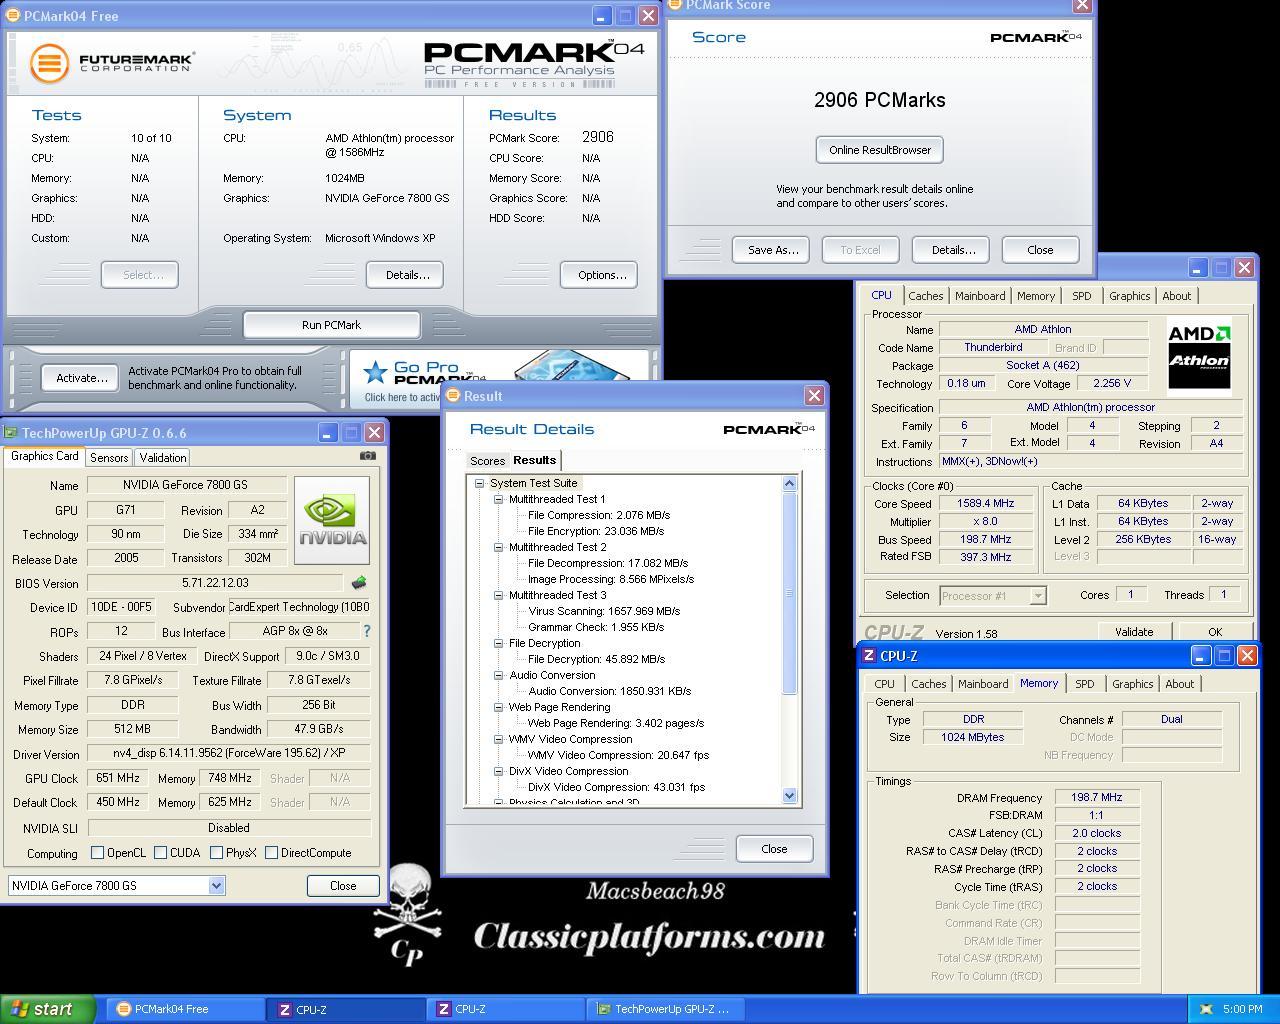Collapse the System Test Suite tree node
Screen dimensions: 1280x1024
click(479, 483)
